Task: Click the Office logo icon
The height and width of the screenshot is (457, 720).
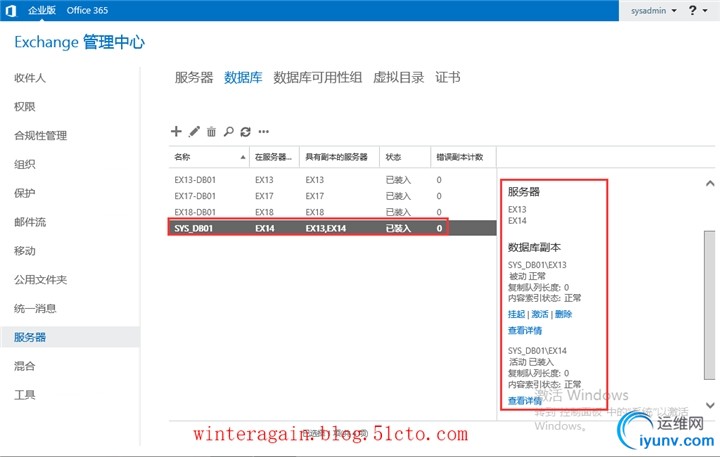Action: [11, 11]
